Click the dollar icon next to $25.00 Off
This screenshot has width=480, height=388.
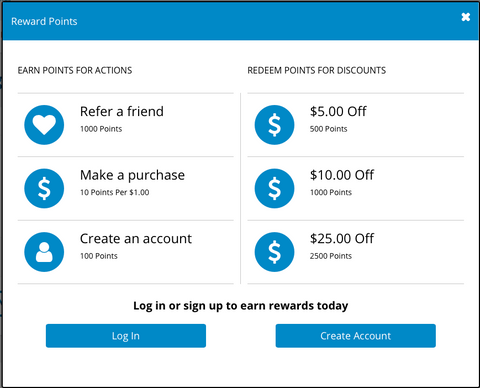[x=274, y=252]
